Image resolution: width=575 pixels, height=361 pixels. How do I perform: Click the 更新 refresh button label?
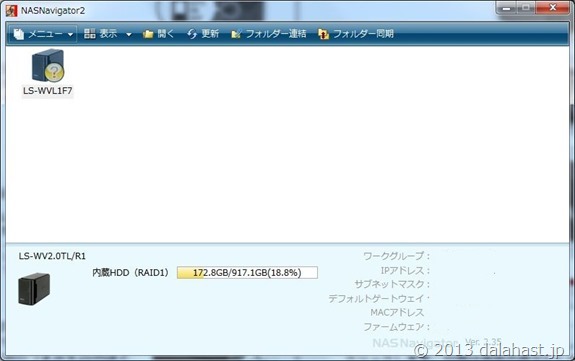tap(210, 34)
